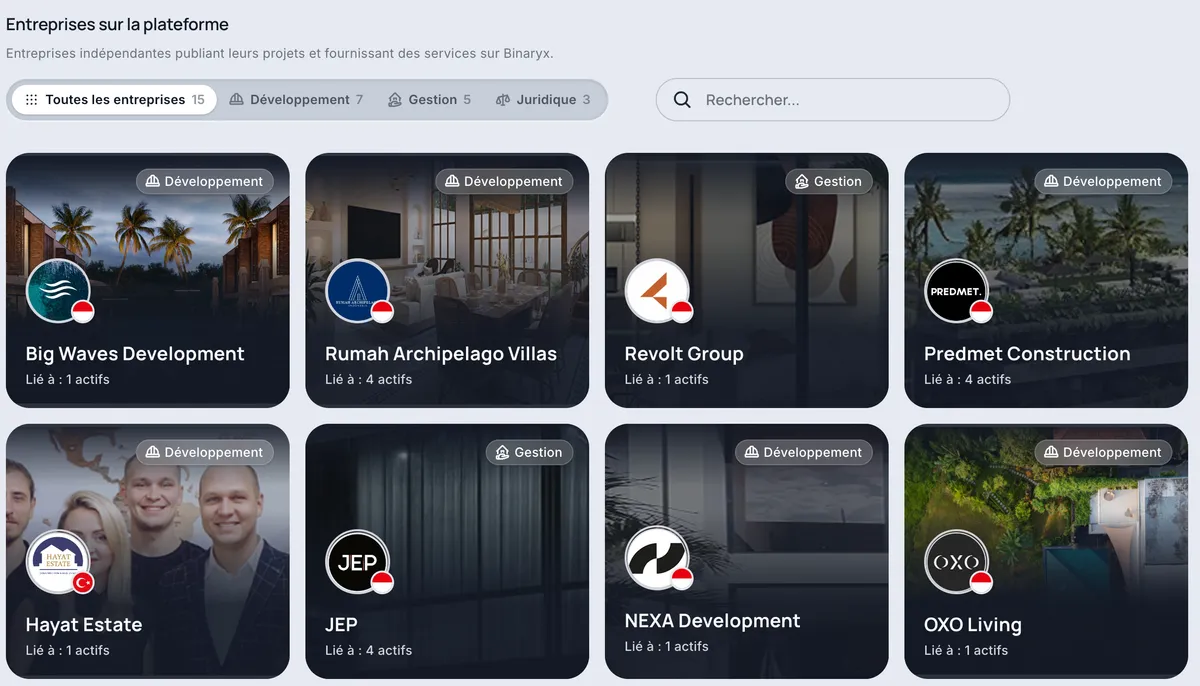Click the Indonesian flag on Revolt Group logo
Viewport: 1200px width, 686px height.
[x=682, y=311]
